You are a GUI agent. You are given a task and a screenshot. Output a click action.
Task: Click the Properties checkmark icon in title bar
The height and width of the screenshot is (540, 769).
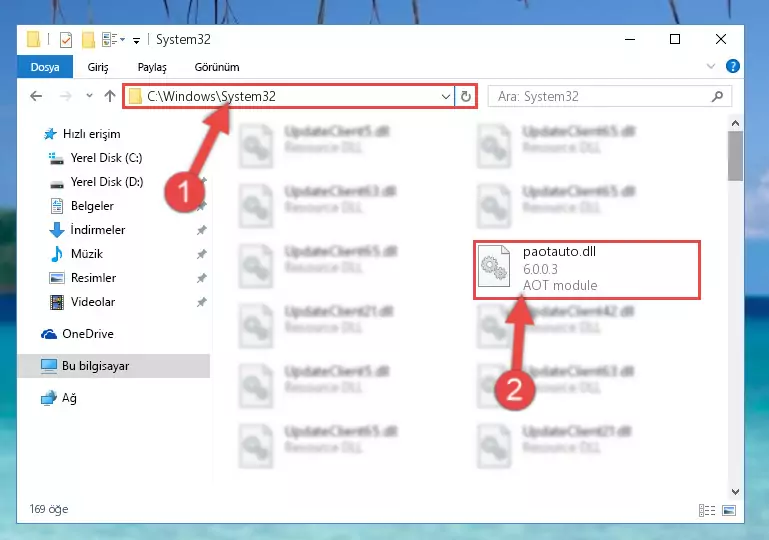pos(66,40)
